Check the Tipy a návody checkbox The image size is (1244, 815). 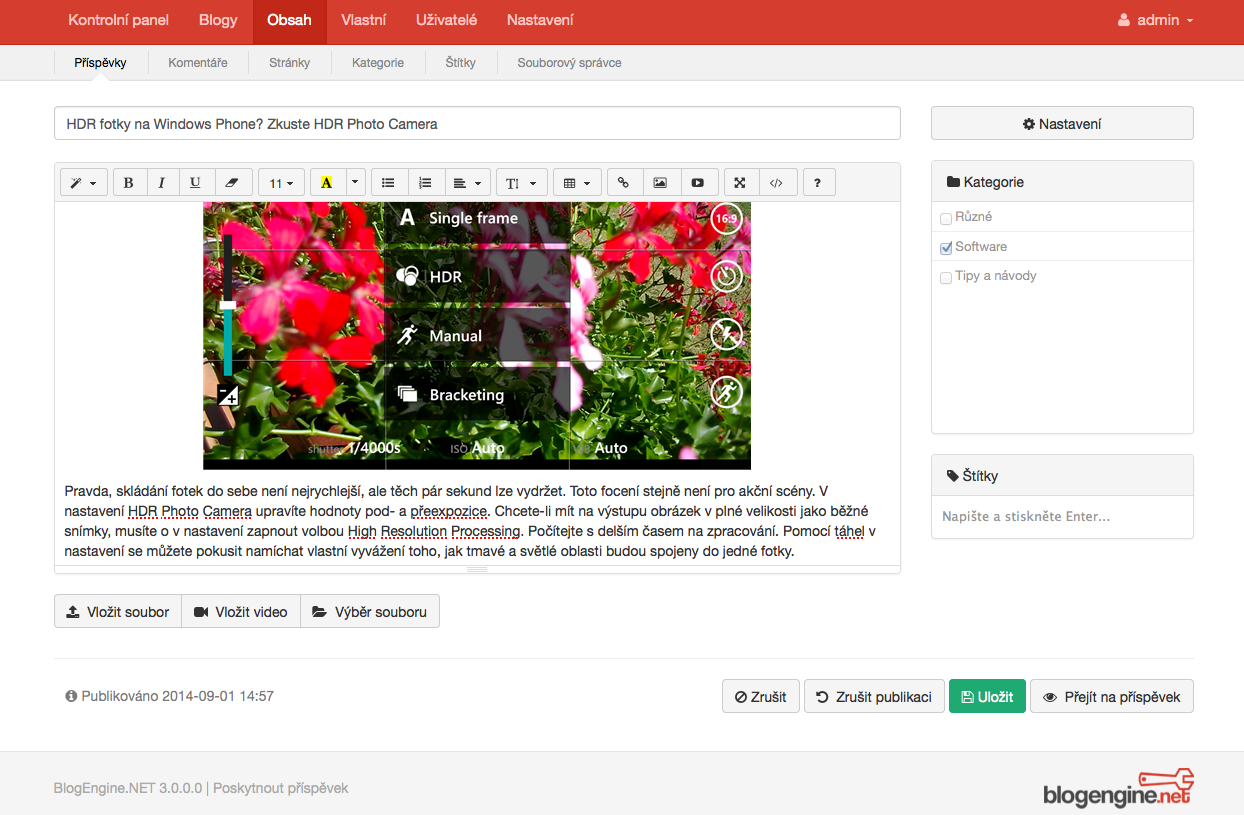tap(946, 278)
